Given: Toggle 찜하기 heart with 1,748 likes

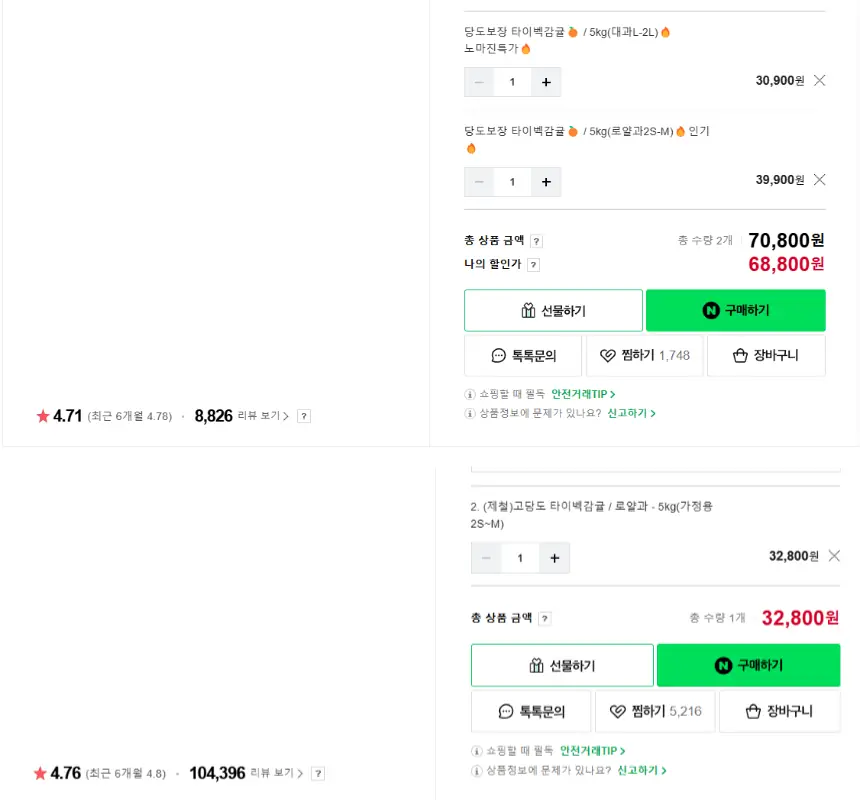Looking at the screenshot, I should (644, 355).
